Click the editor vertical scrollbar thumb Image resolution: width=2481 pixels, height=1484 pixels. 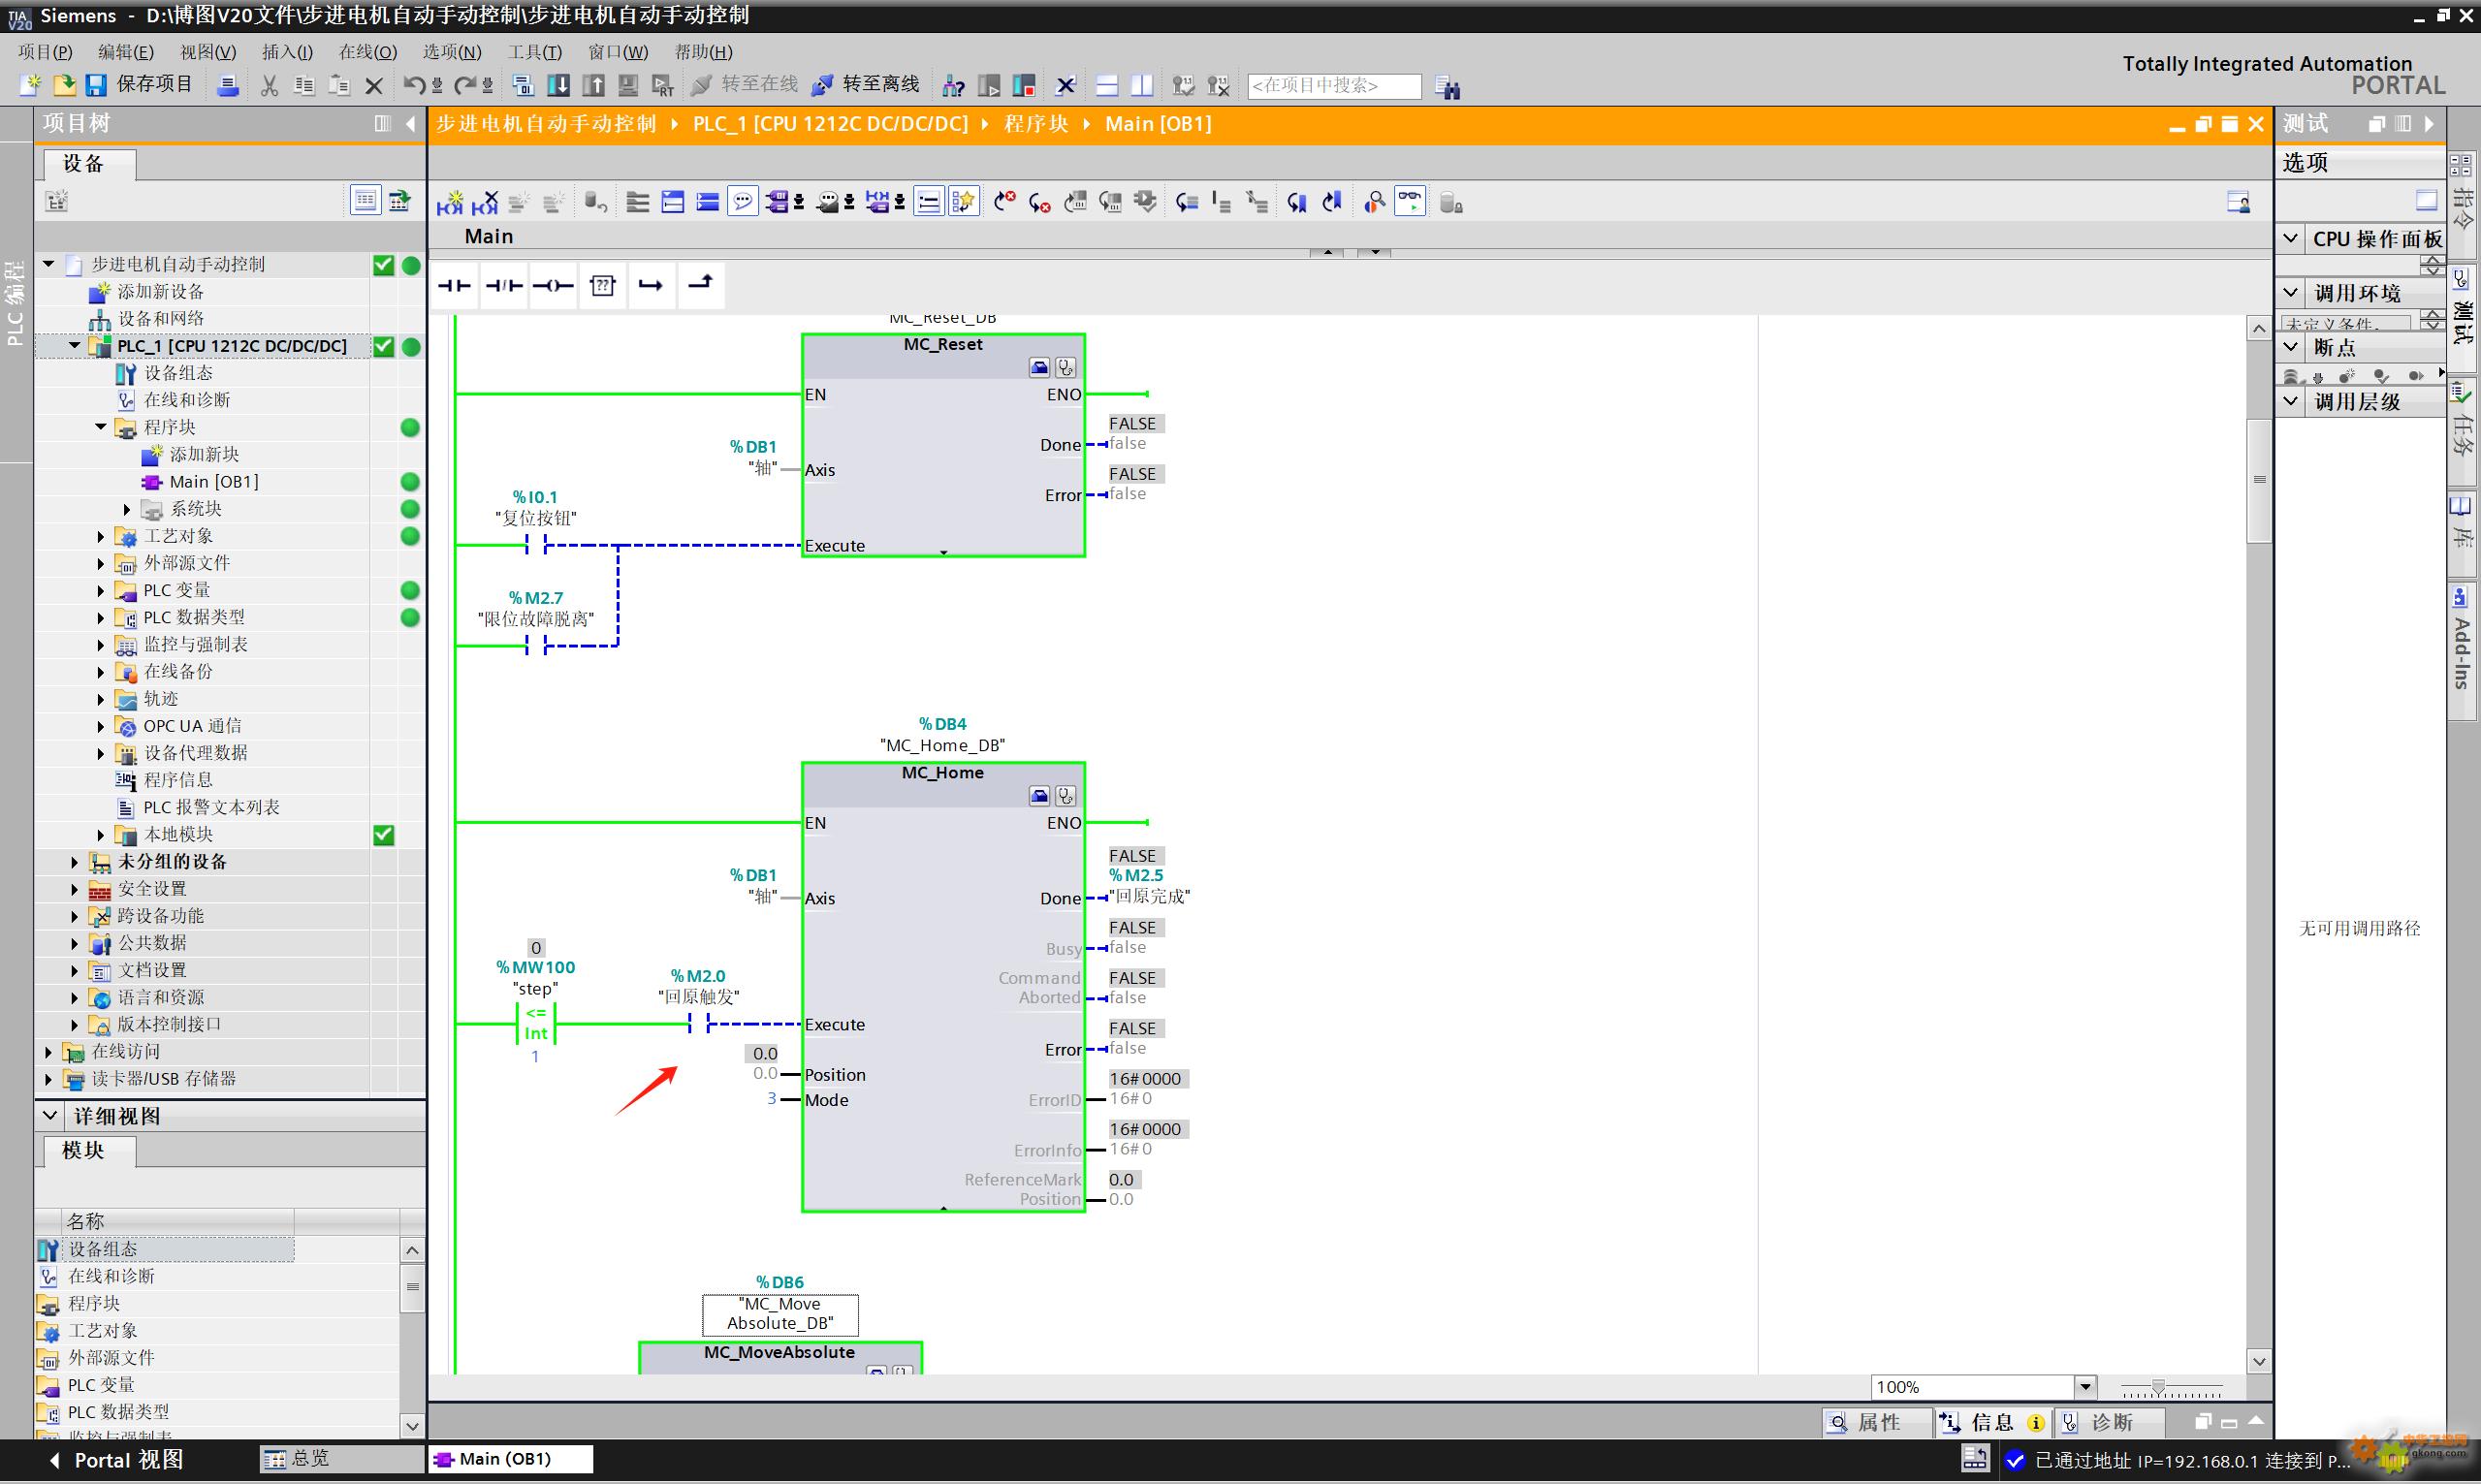pyautogui.click(x=2259, y=480)
